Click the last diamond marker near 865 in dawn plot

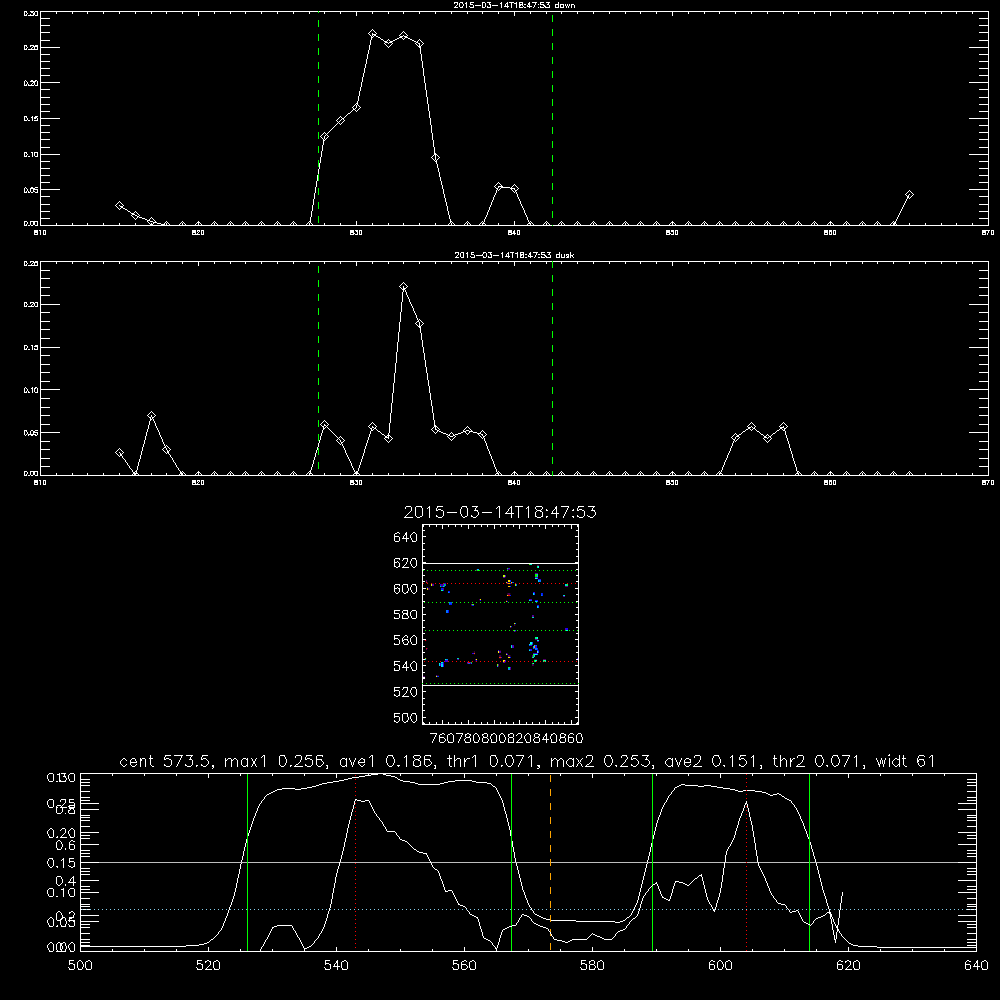(909, 195)
